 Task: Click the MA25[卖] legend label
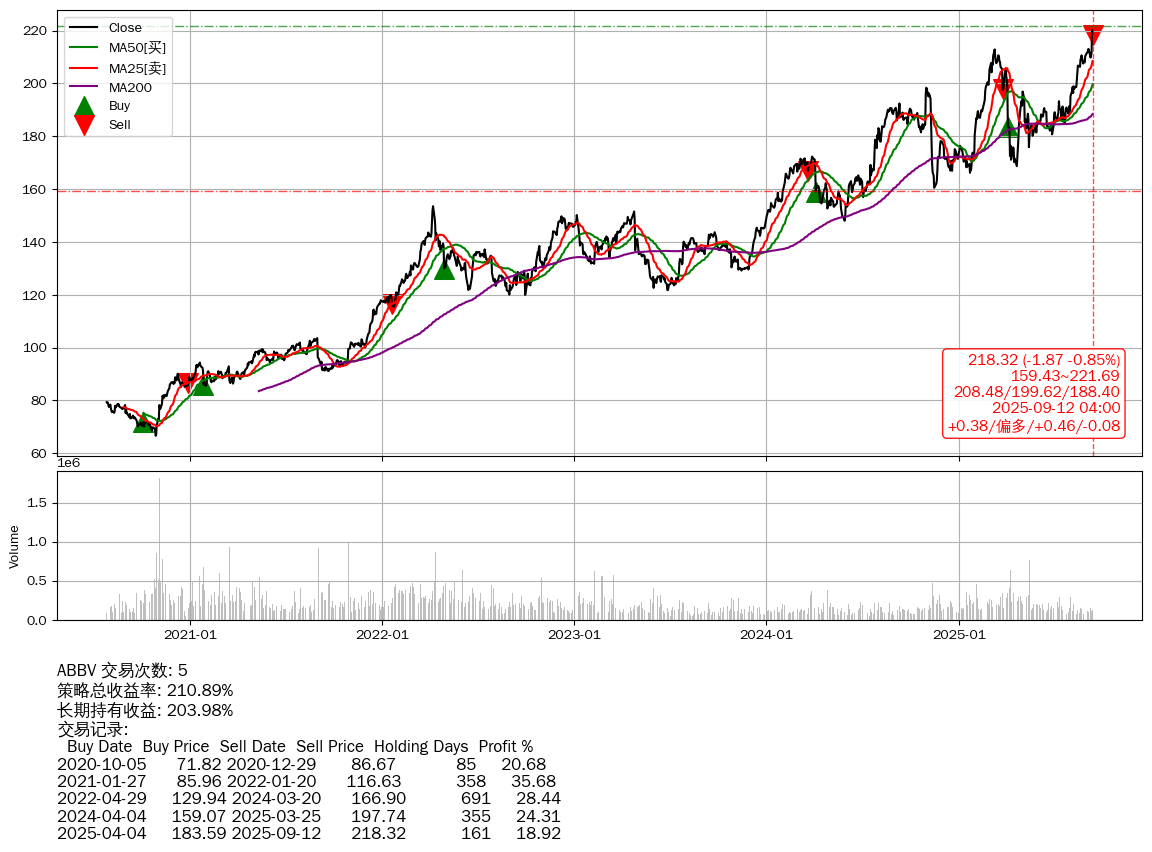point(137,68)
